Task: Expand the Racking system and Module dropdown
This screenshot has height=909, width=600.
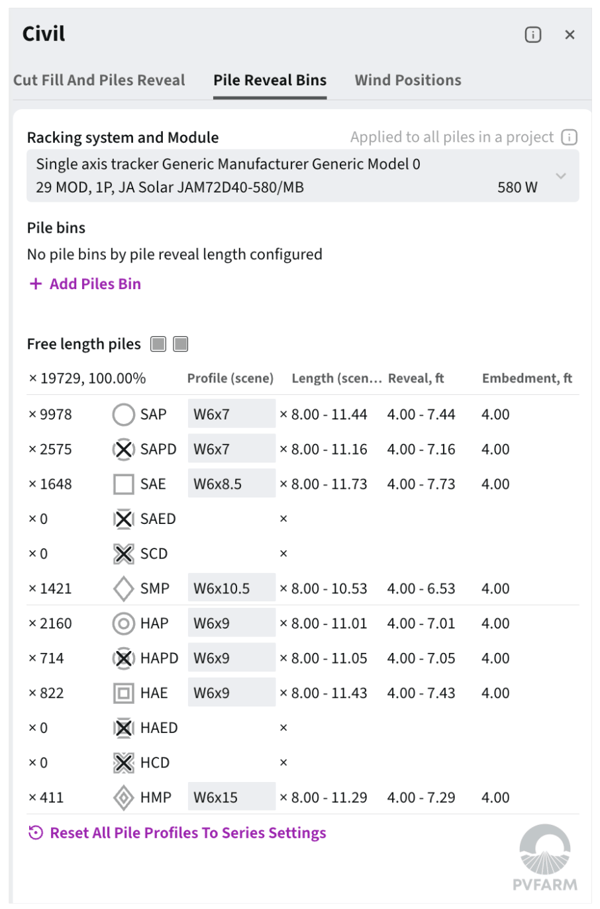Action: [x=560, y=176]
